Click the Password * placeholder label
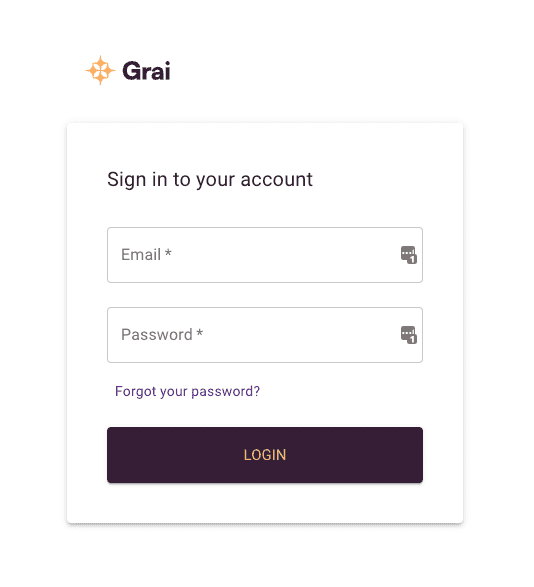 (x=162, y=335)
